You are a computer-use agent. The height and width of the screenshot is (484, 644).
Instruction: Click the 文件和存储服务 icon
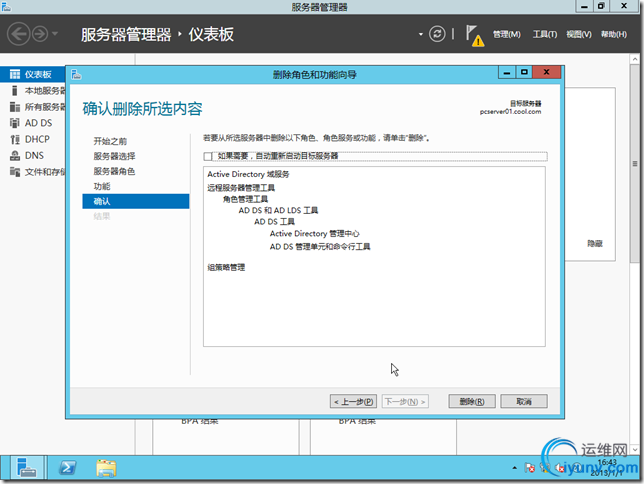tap(15, 172)
